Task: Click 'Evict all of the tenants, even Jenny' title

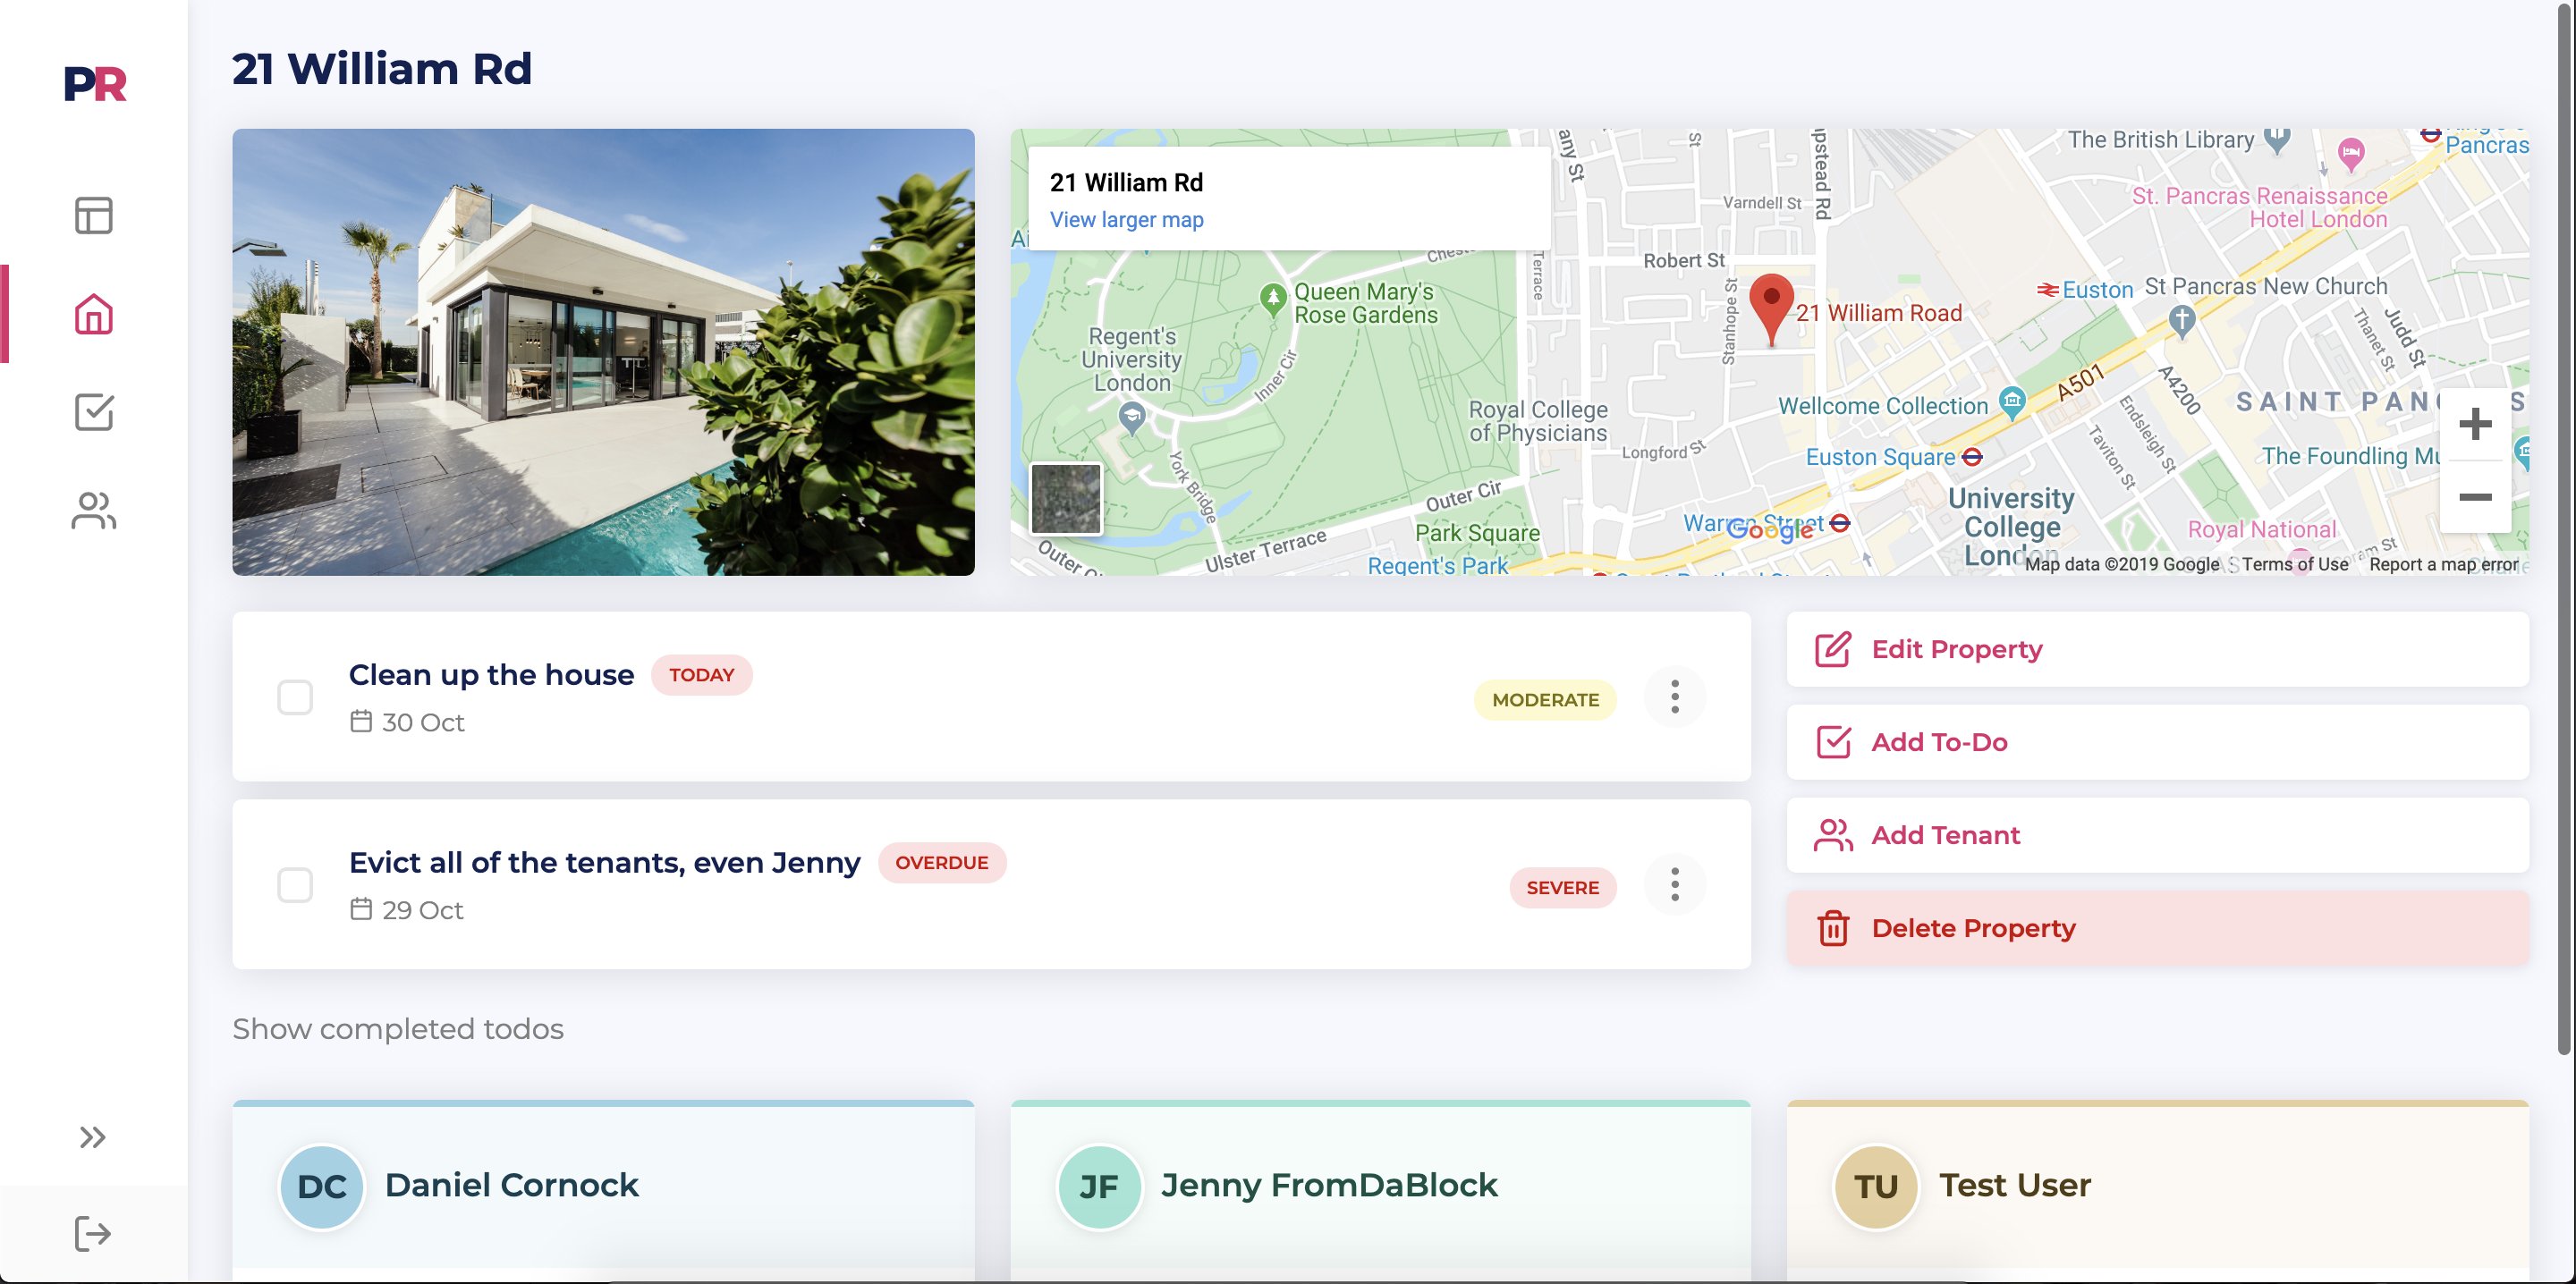Action: pos(604,863)
